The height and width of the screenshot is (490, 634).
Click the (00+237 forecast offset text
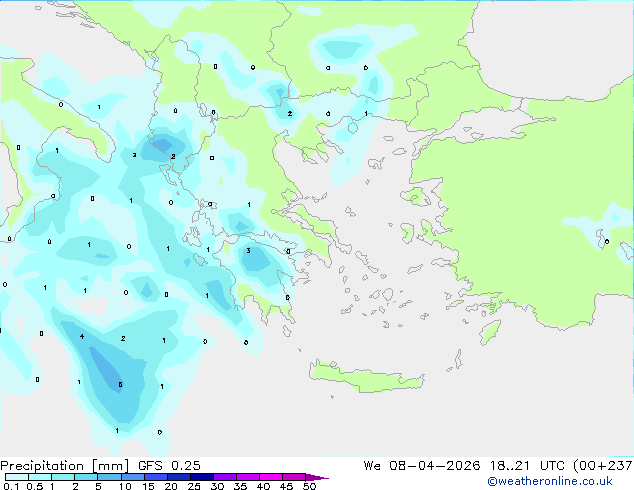point(603,466)
